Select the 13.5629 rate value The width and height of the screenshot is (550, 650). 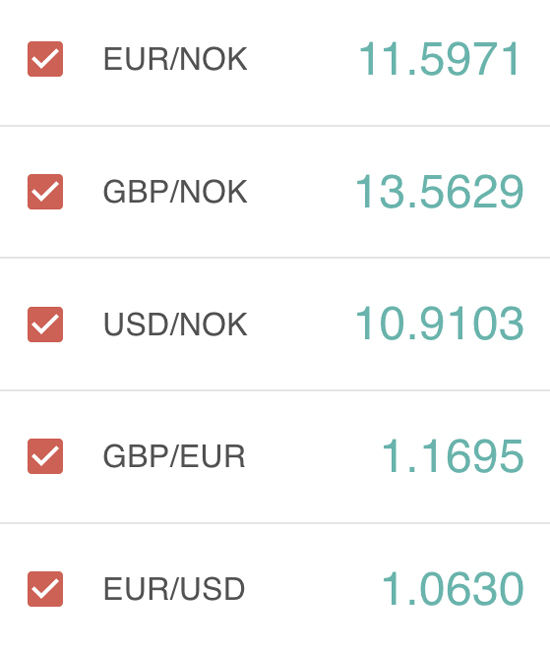439,192
